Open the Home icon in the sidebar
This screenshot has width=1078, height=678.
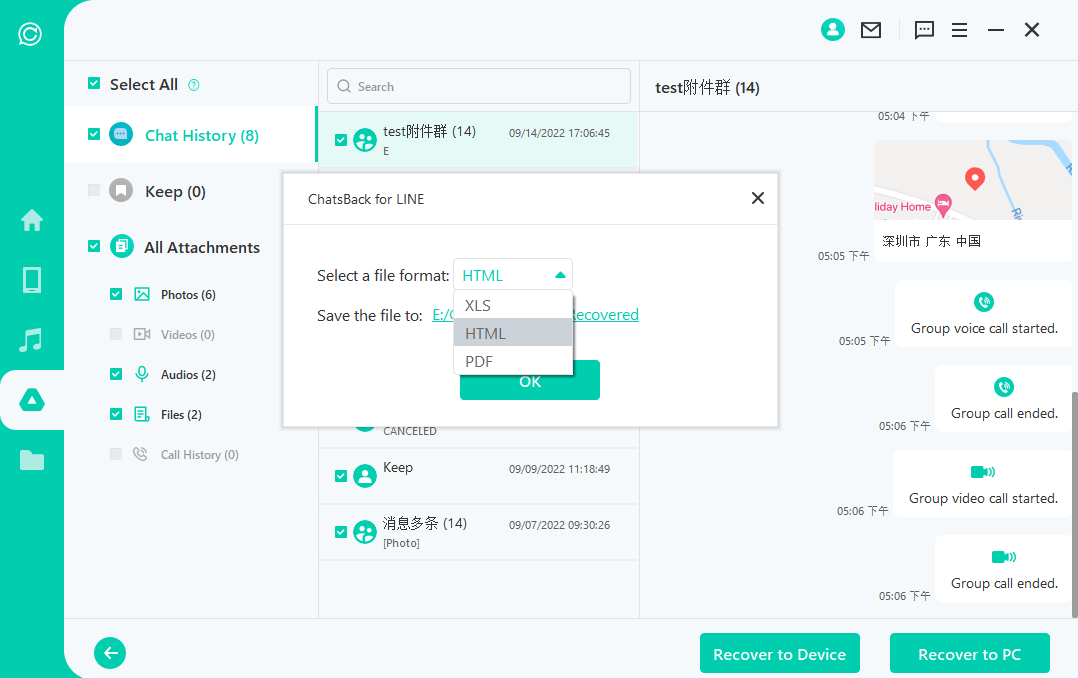coord(32,221)
